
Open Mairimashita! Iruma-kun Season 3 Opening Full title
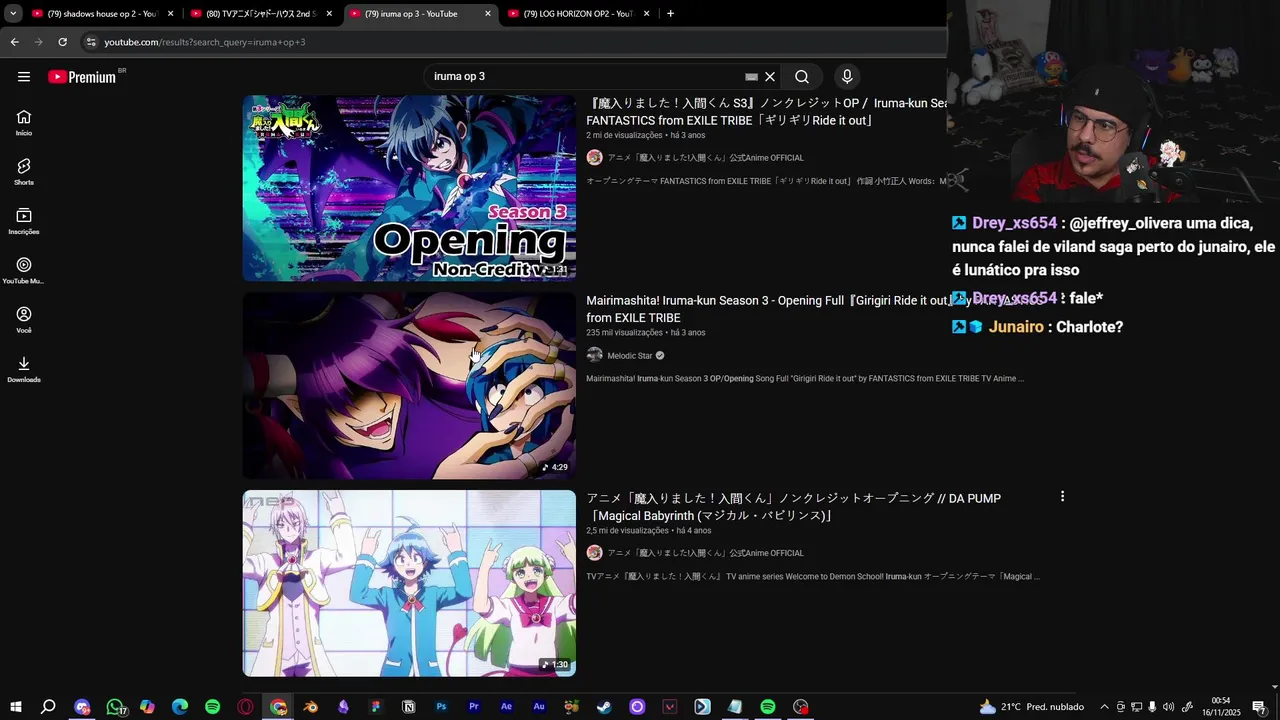point(766,309)
